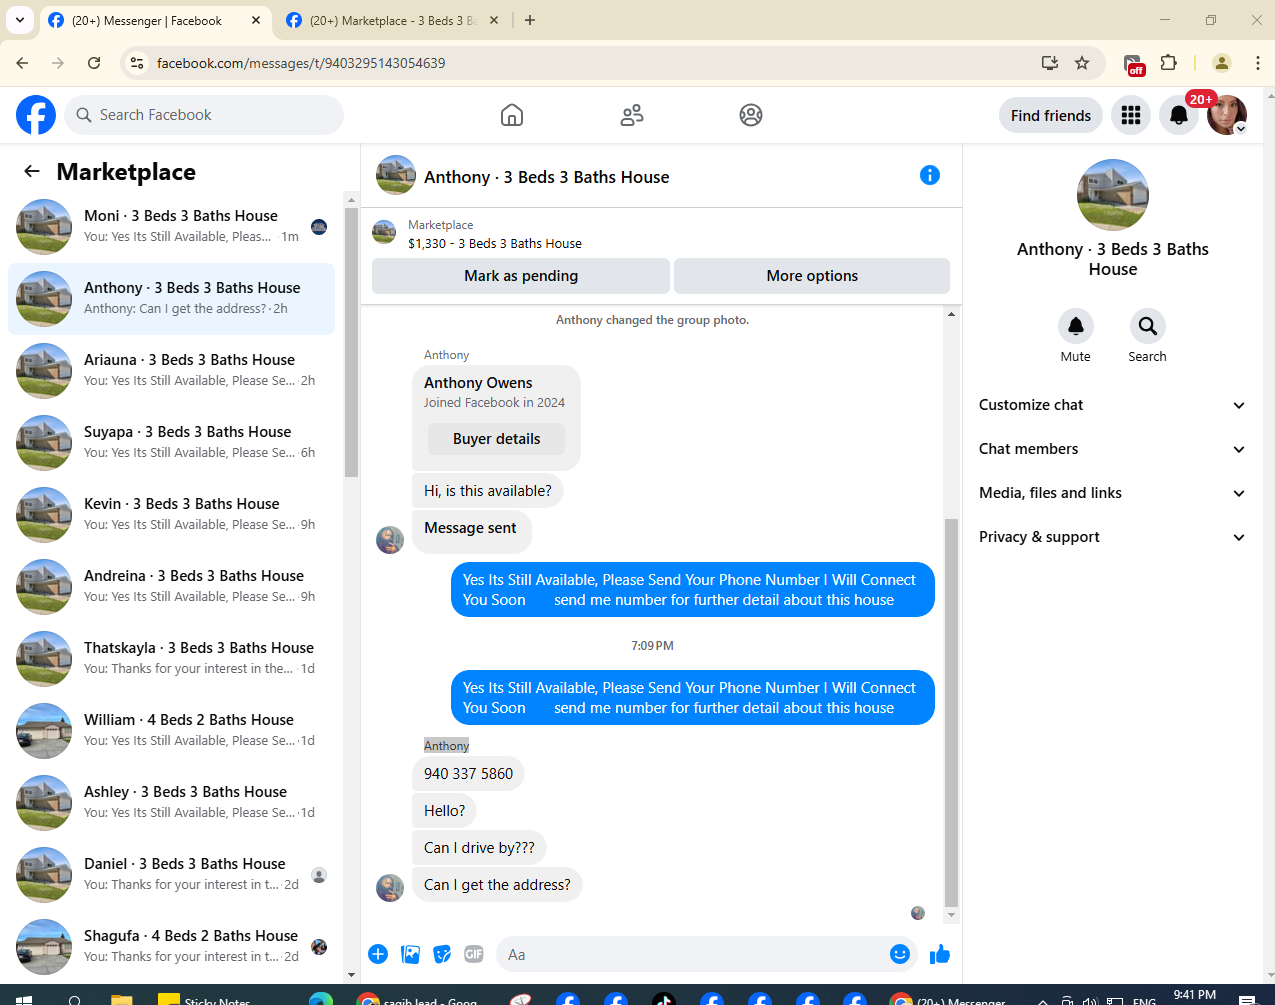
Task: Open William 4 Beds 2 Baths conversation
Action: (172, 731)
